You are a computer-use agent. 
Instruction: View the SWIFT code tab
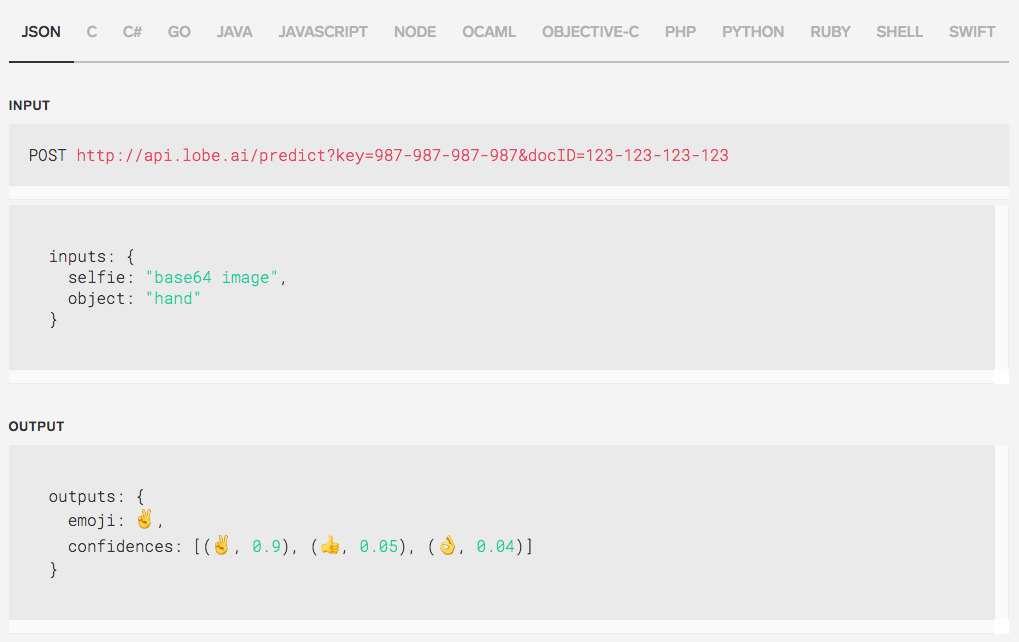coord(971,32)
